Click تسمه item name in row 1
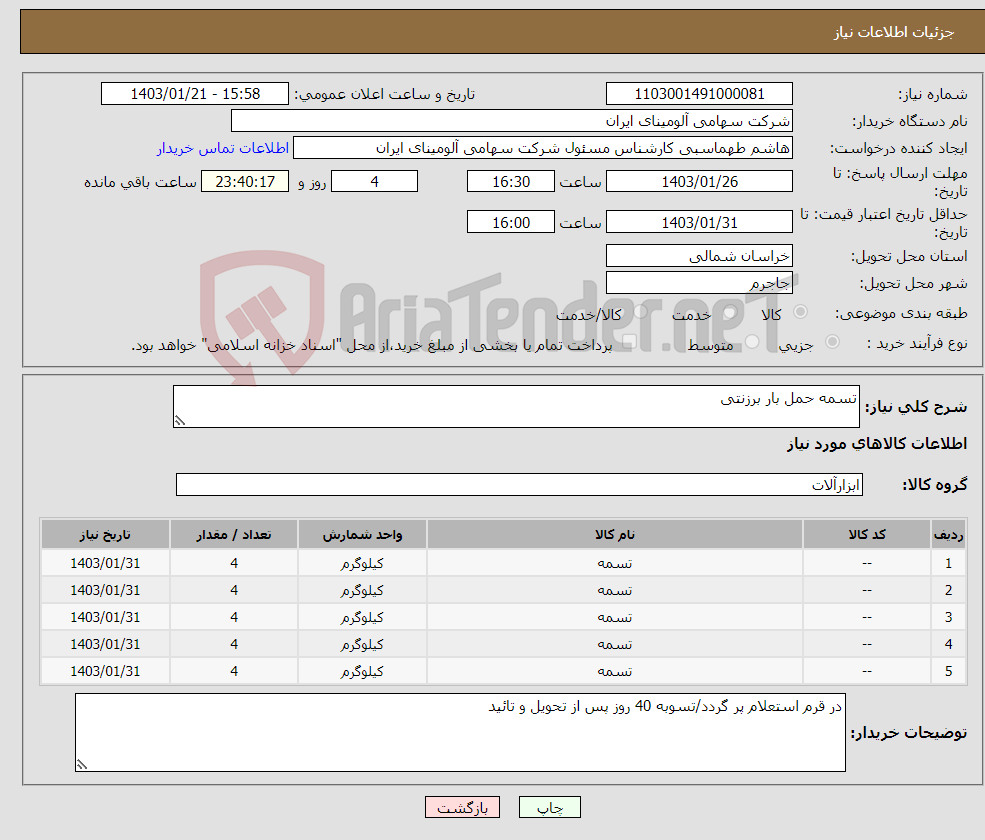The image size is (985, 840). [x=614, y=564]
